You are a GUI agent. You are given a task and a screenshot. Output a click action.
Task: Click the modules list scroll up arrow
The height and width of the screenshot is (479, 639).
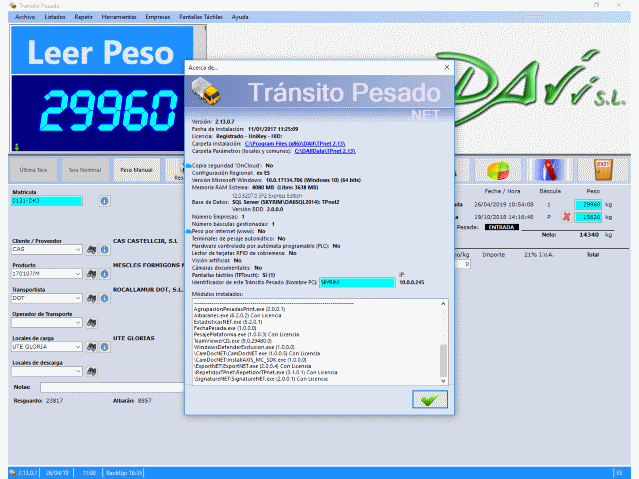click(x=443, y=304)
